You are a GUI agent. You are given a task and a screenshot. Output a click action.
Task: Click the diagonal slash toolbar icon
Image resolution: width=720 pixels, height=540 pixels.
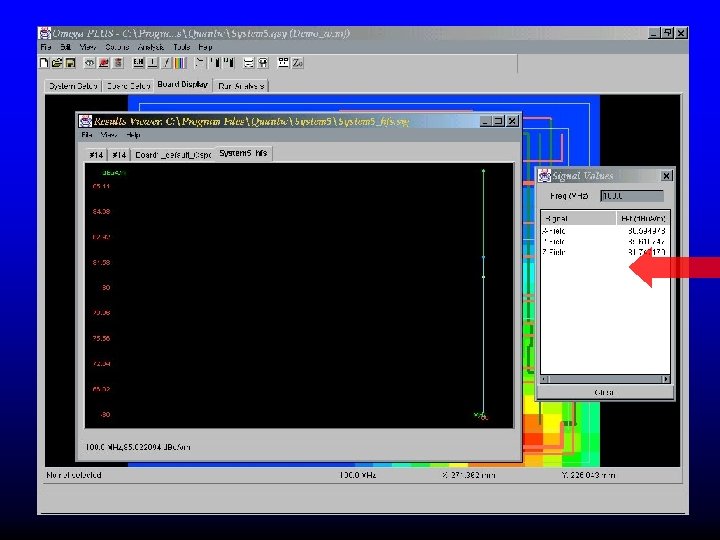coord(166,63)
